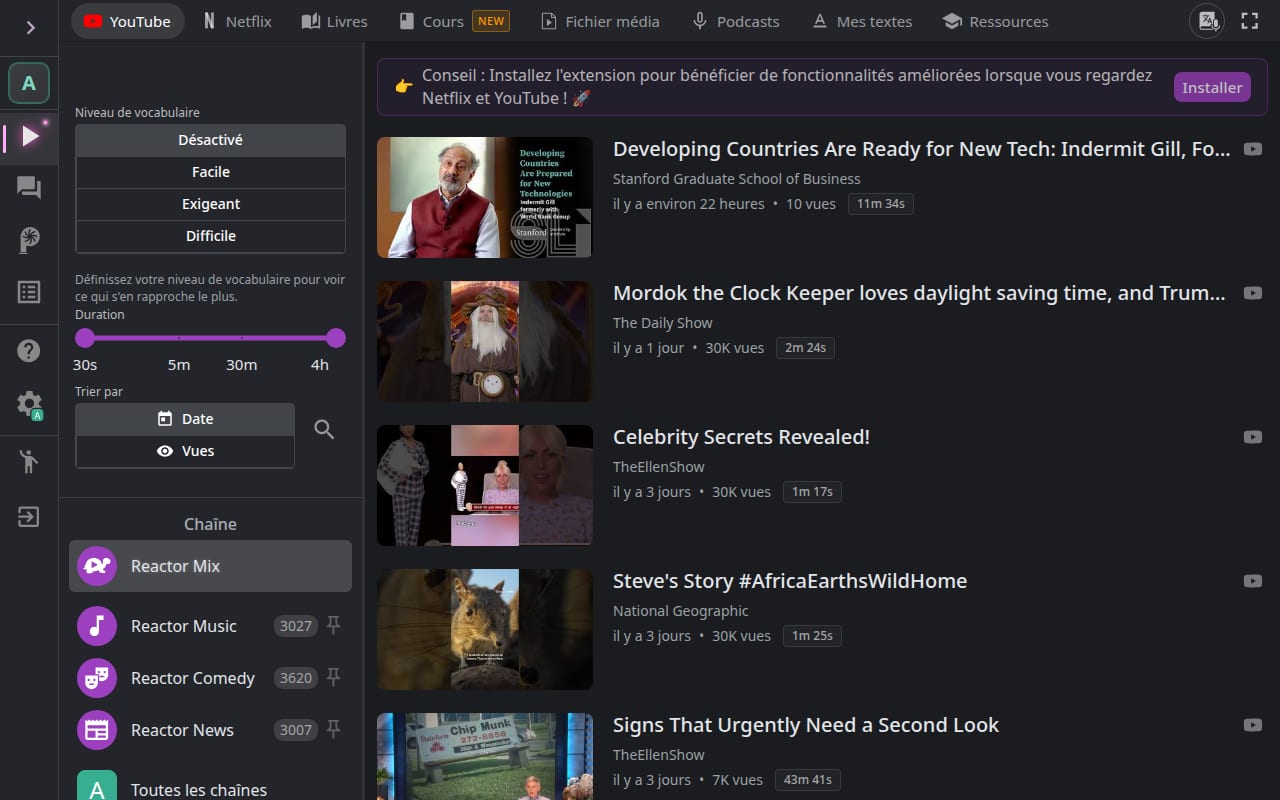Click the search magnifier icon

coord(324,430)
